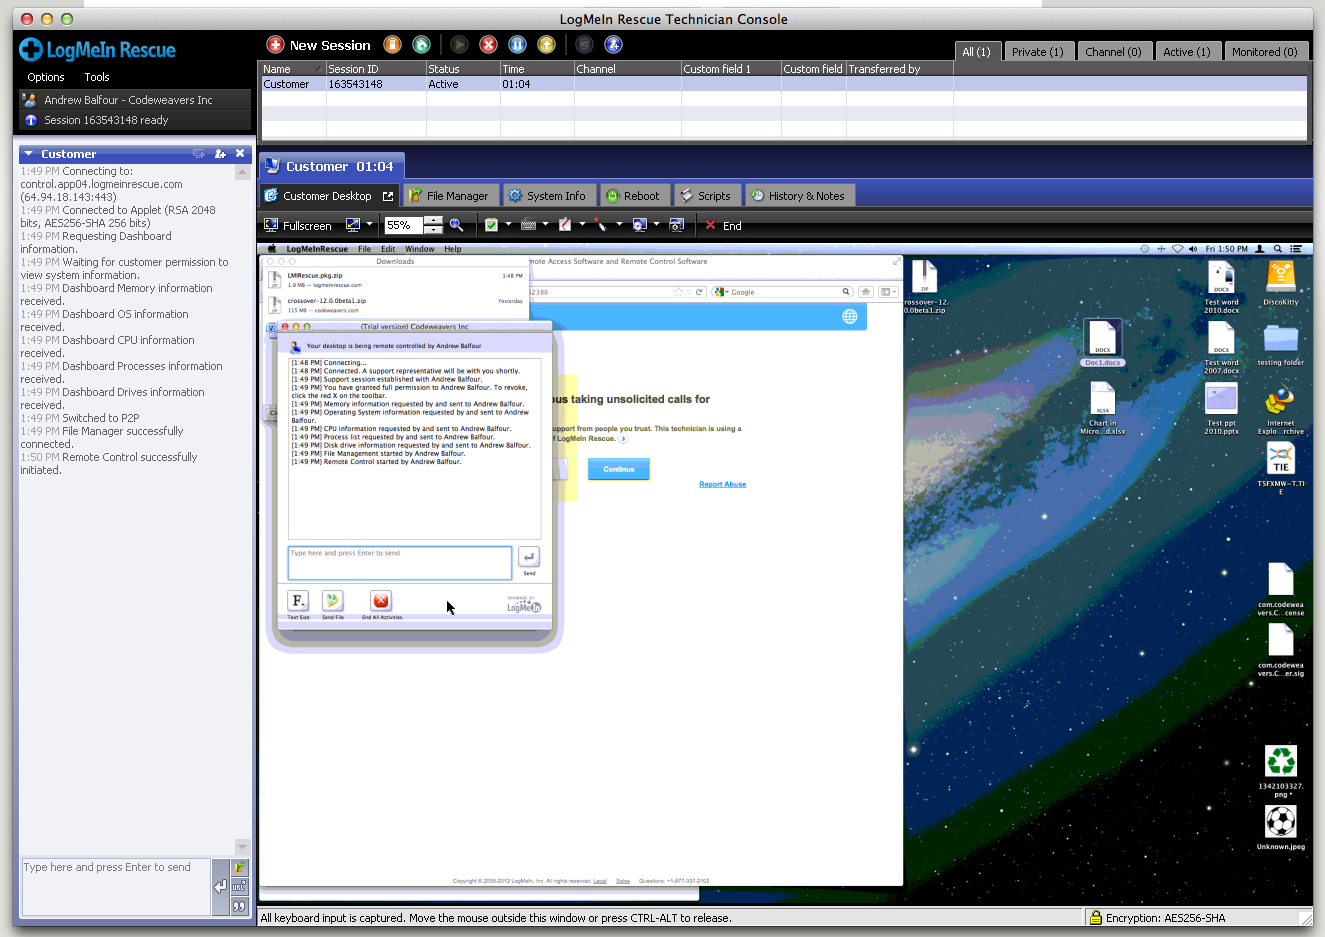Click the greyed-out screen sharing icon in top toolbar

pyautogui.click(x=585, y=45)
